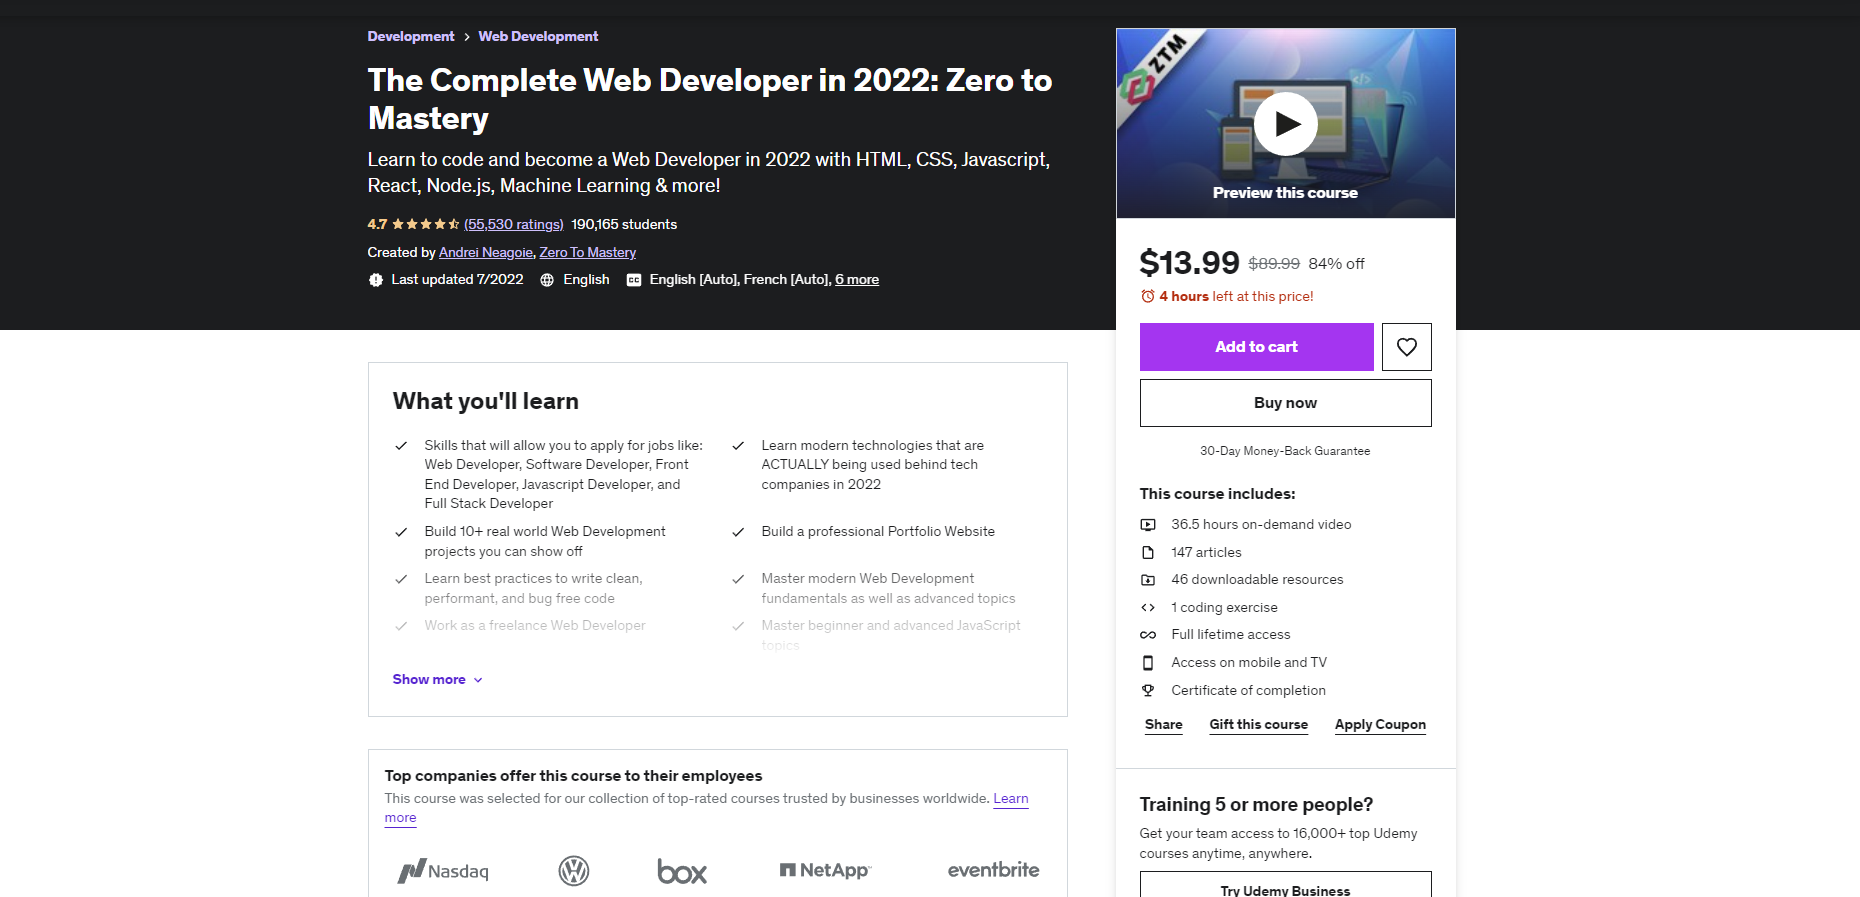Click the NetApp logo
Image resolution: width=1860 pixels, height=897 pixels.
(x=825, y=871)
